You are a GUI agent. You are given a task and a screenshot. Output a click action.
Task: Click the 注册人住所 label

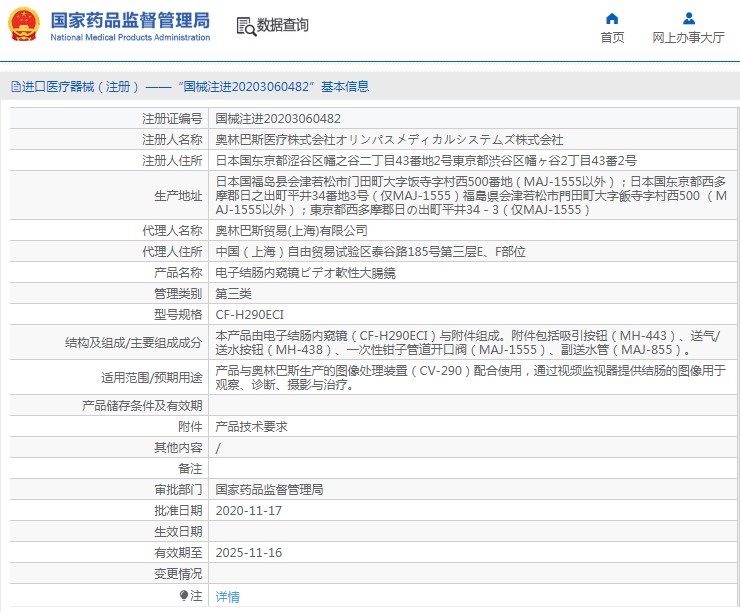click(x=172, y=161)
